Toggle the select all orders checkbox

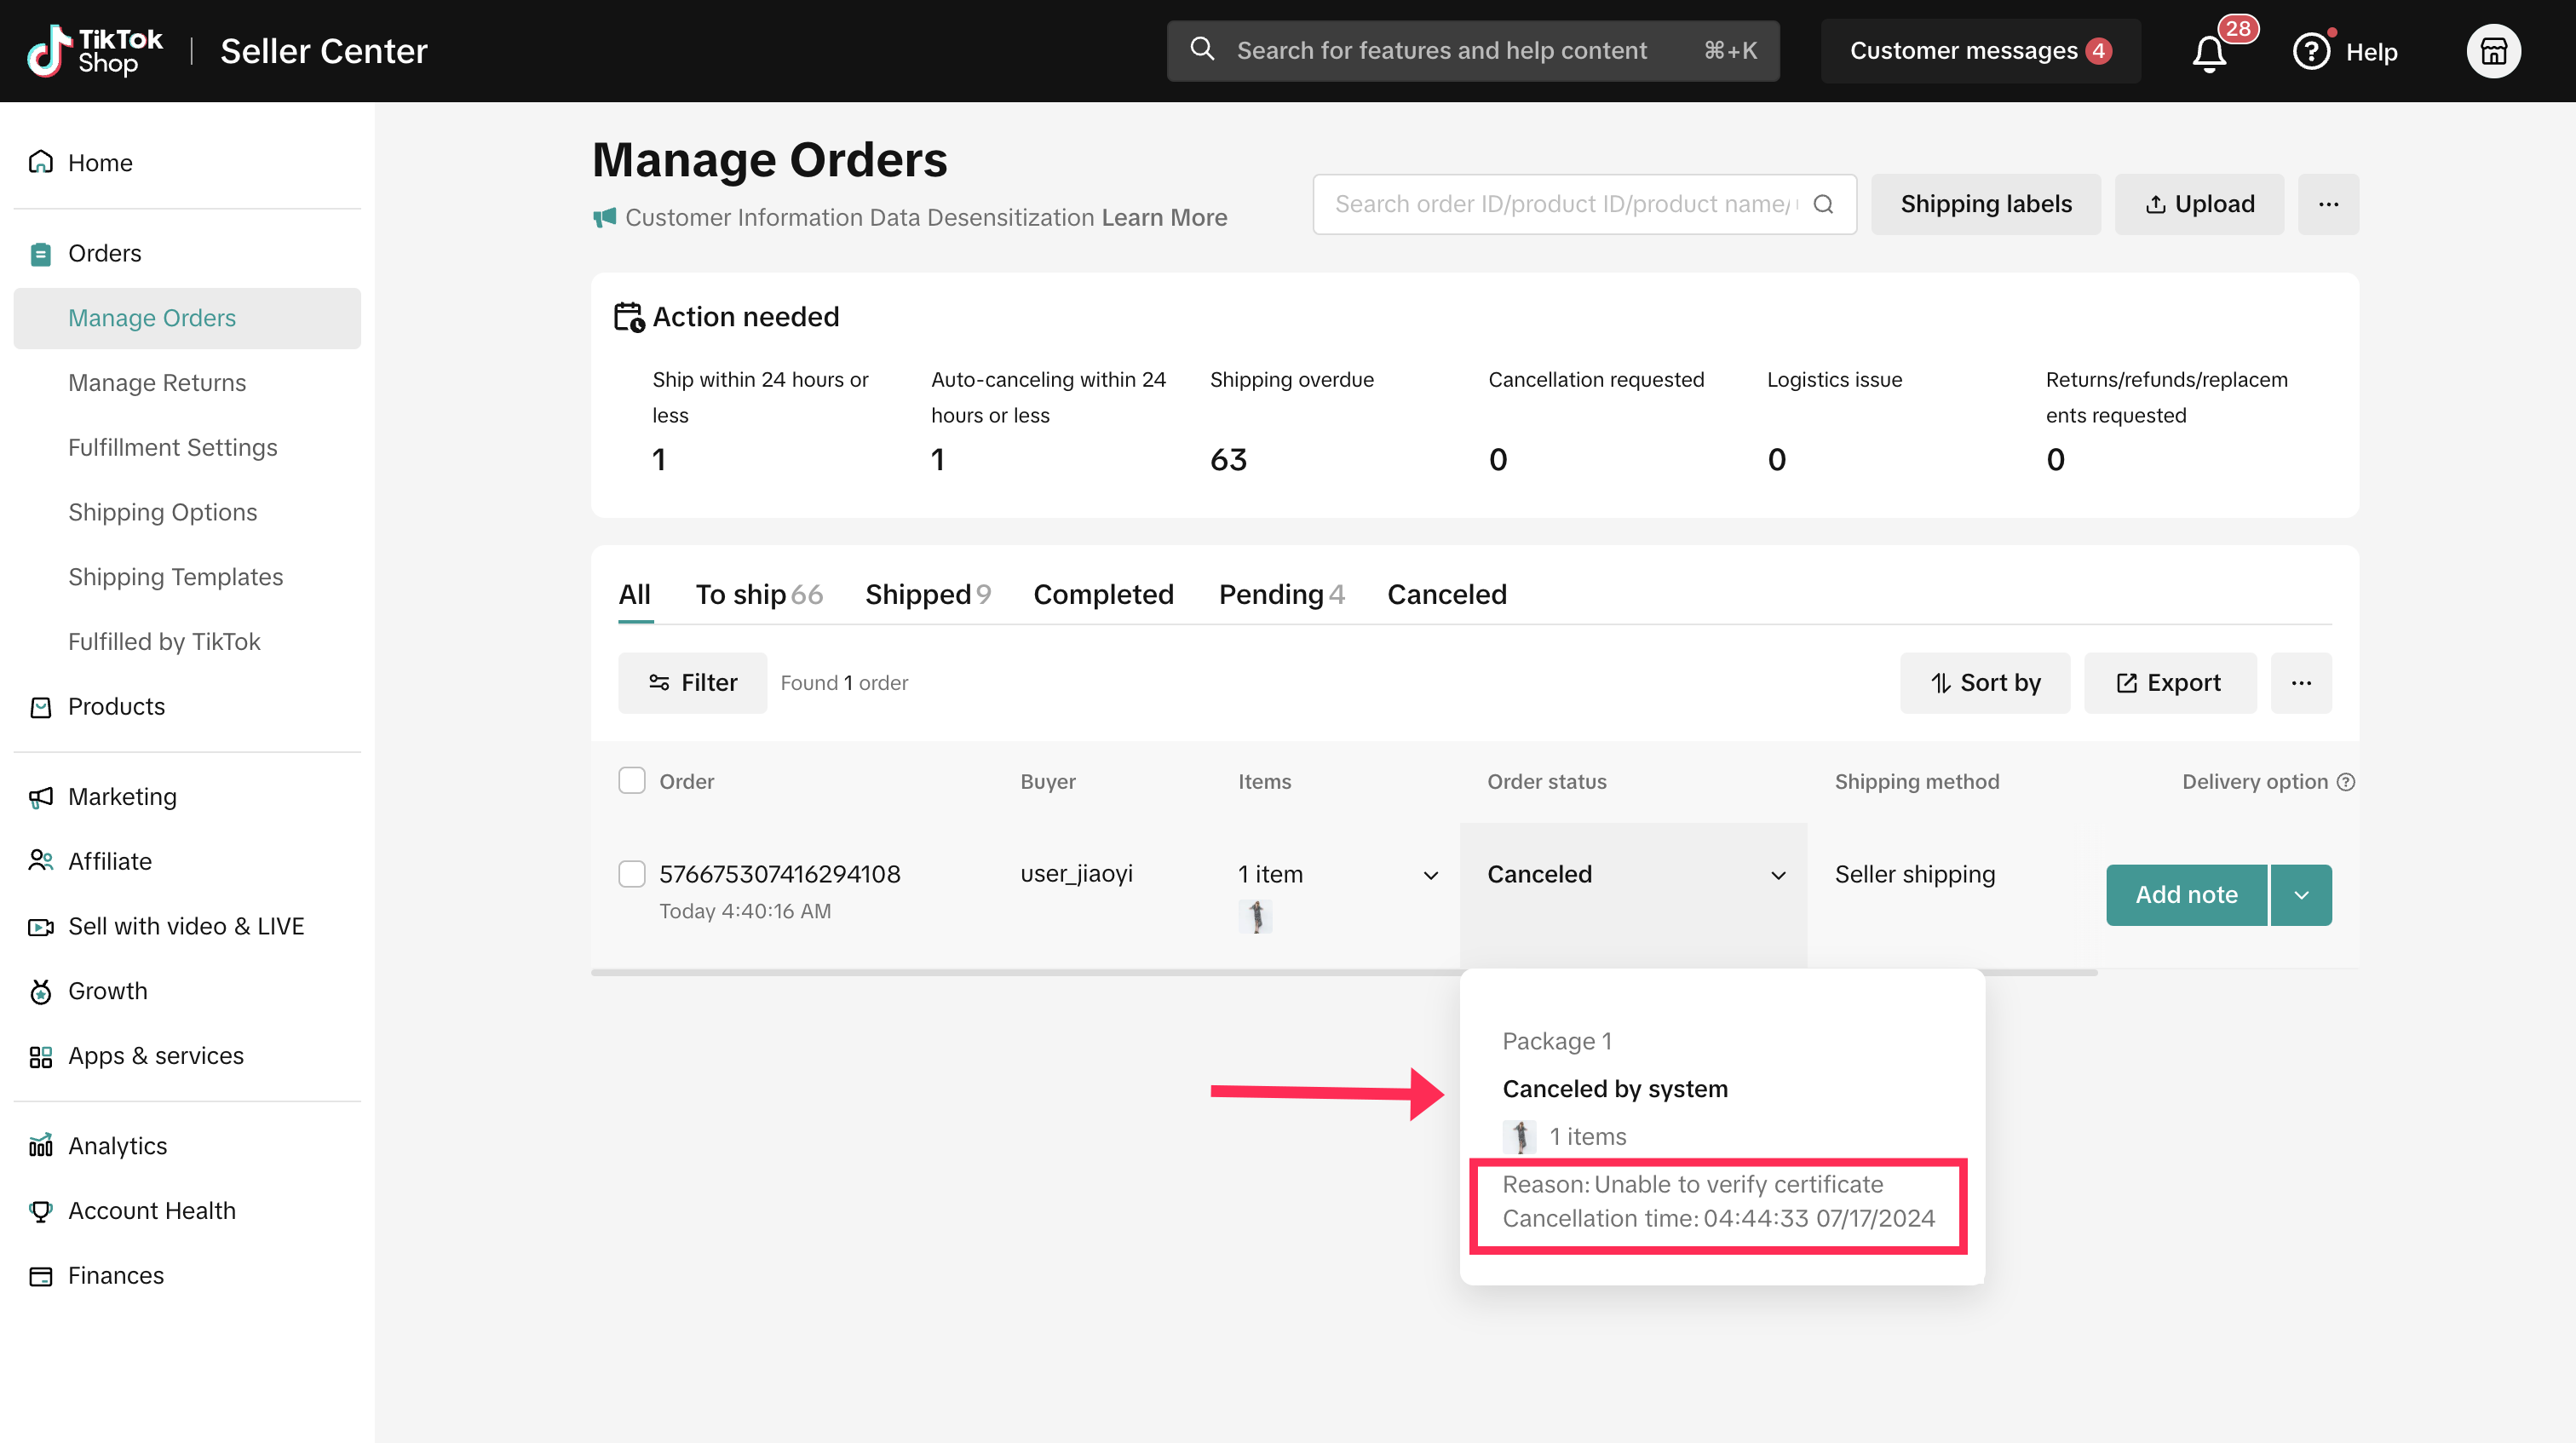pyautogui.click(x=632, y=781)
